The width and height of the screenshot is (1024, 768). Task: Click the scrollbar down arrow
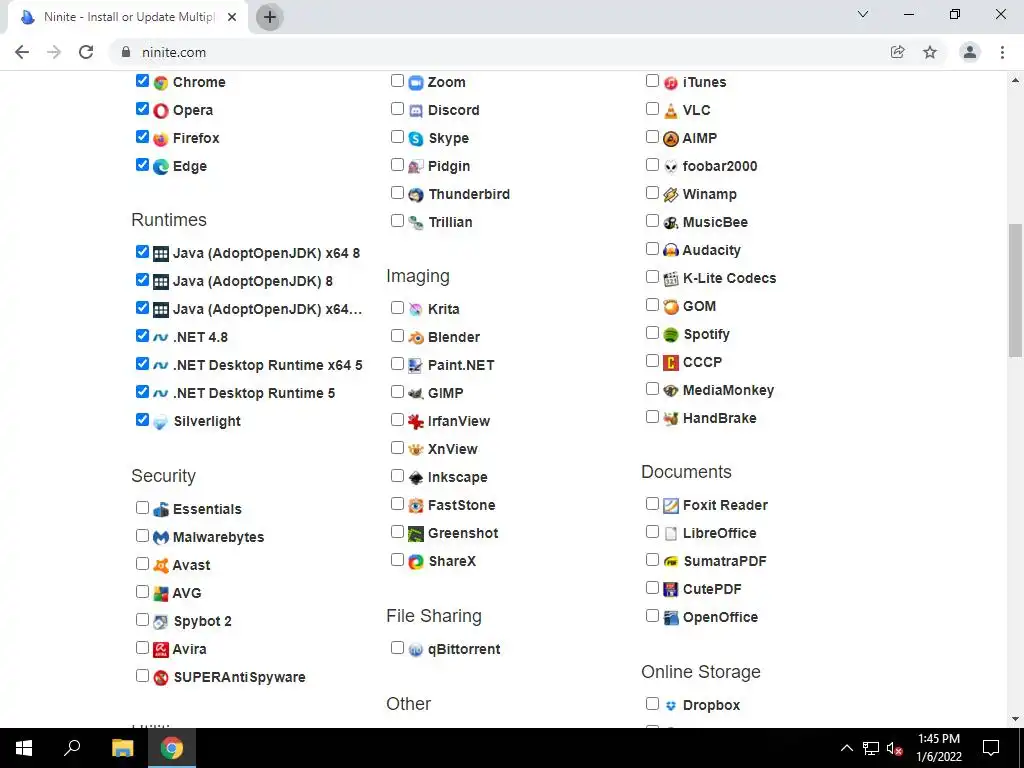pos(1015,719)
